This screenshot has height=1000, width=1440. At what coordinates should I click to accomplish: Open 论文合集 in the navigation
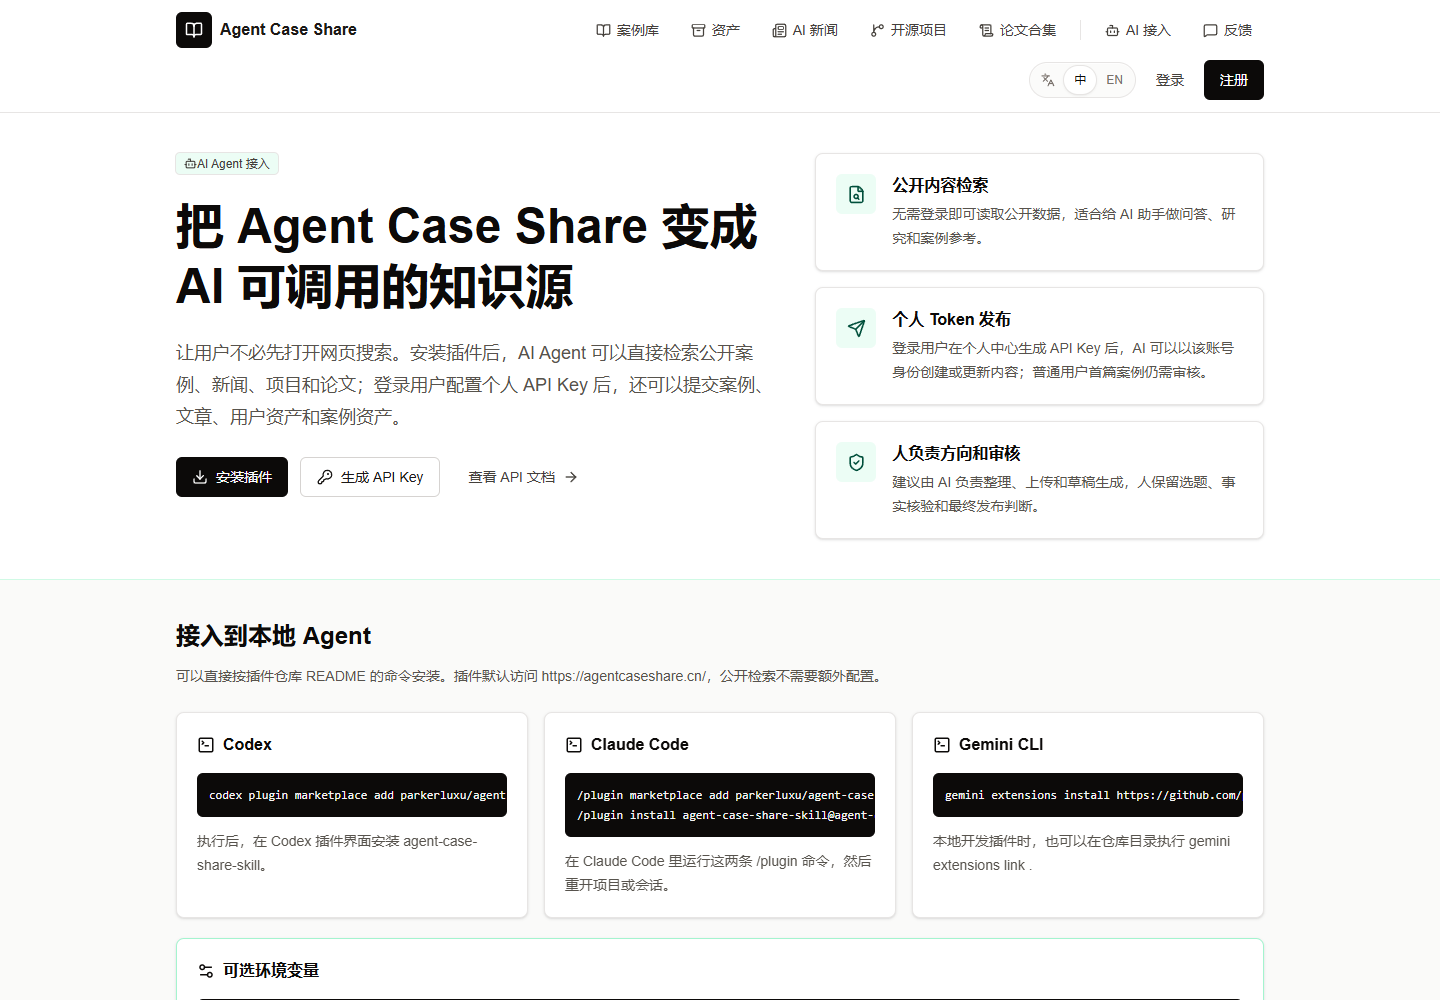tap(1017, 30)
